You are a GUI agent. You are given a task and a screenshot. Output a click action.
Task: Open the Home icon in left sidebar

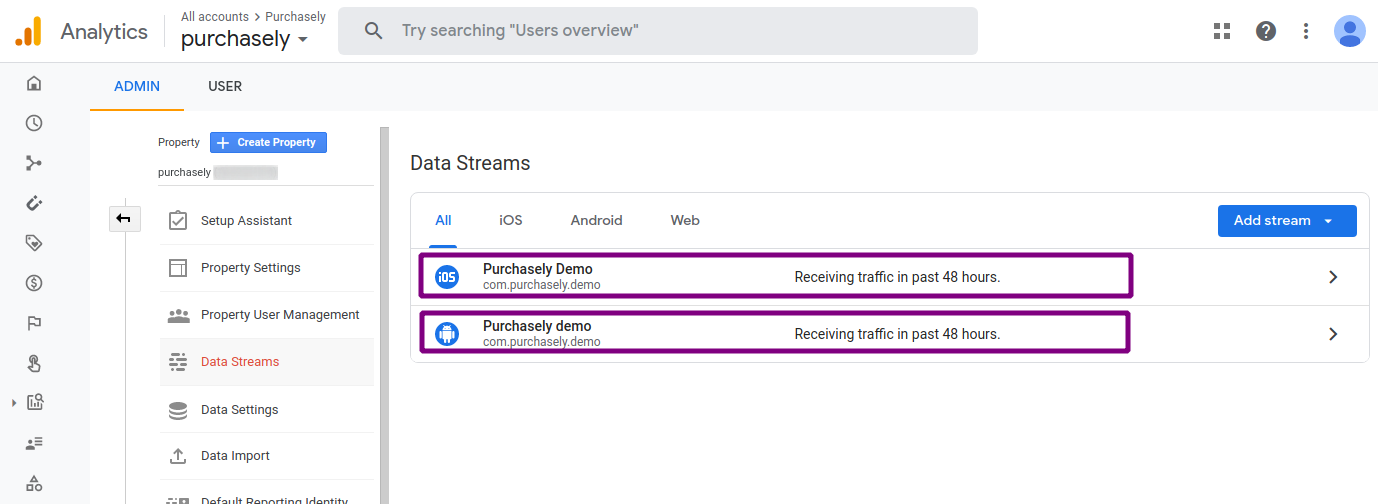(34, 83)
